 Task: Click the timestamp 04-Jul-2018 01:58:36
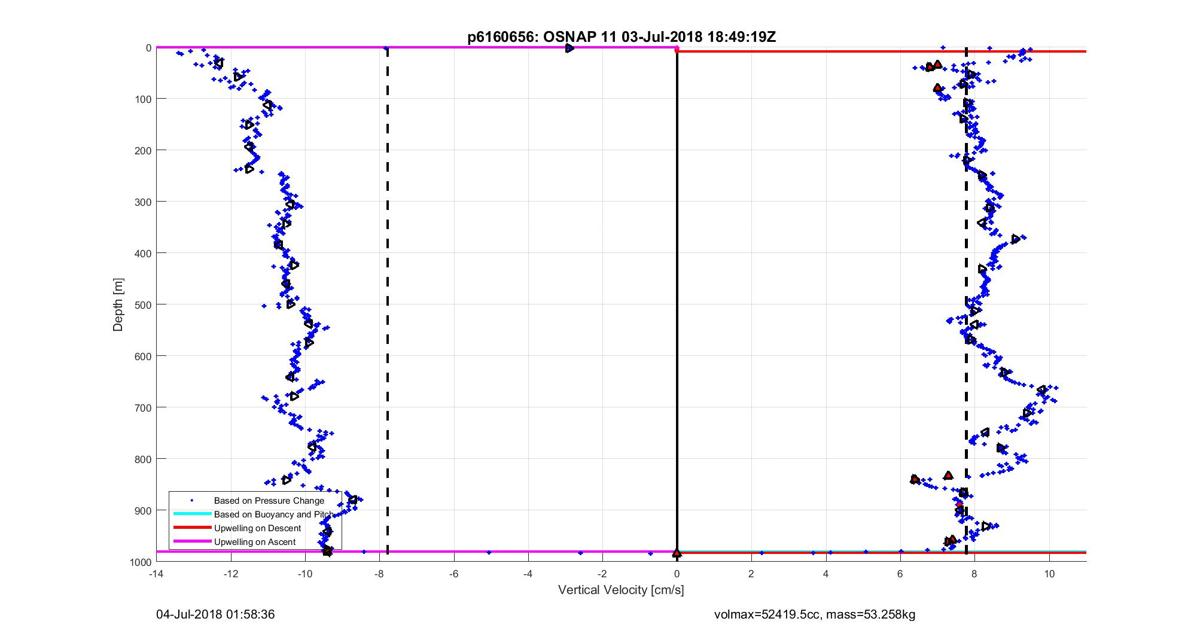(216, 613)
